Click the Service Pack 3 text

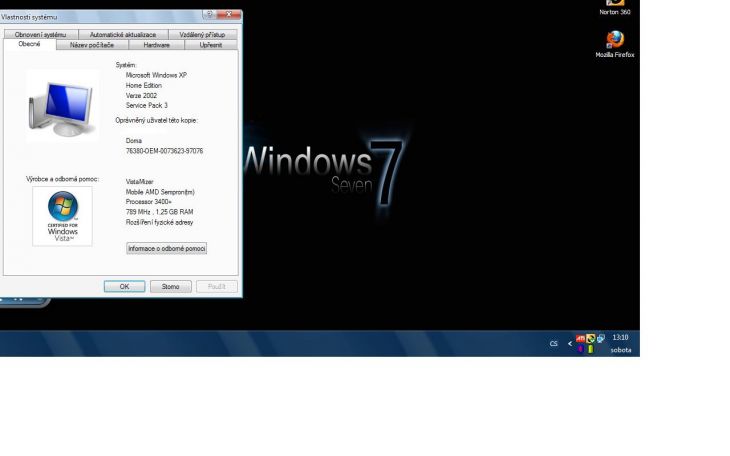tap(146, 105)
